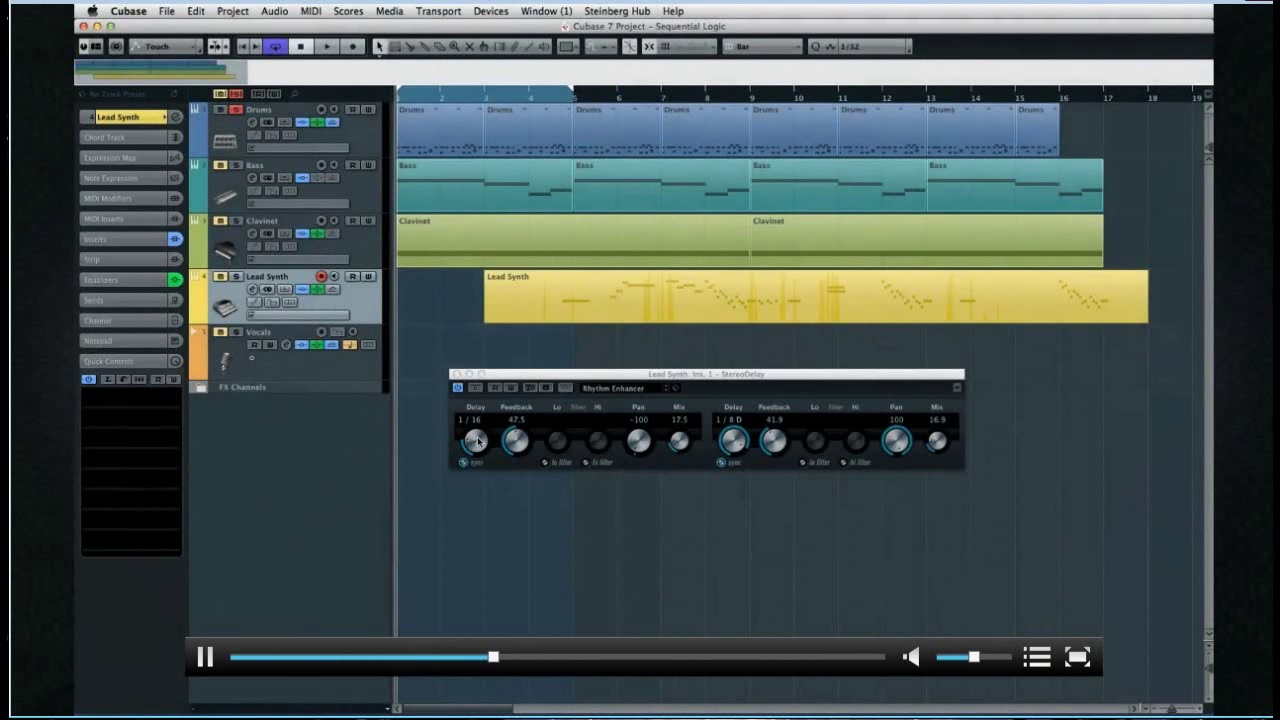Open the Transport menu
This screenshot has height=720, width=1280.
(x=438, y=11)
